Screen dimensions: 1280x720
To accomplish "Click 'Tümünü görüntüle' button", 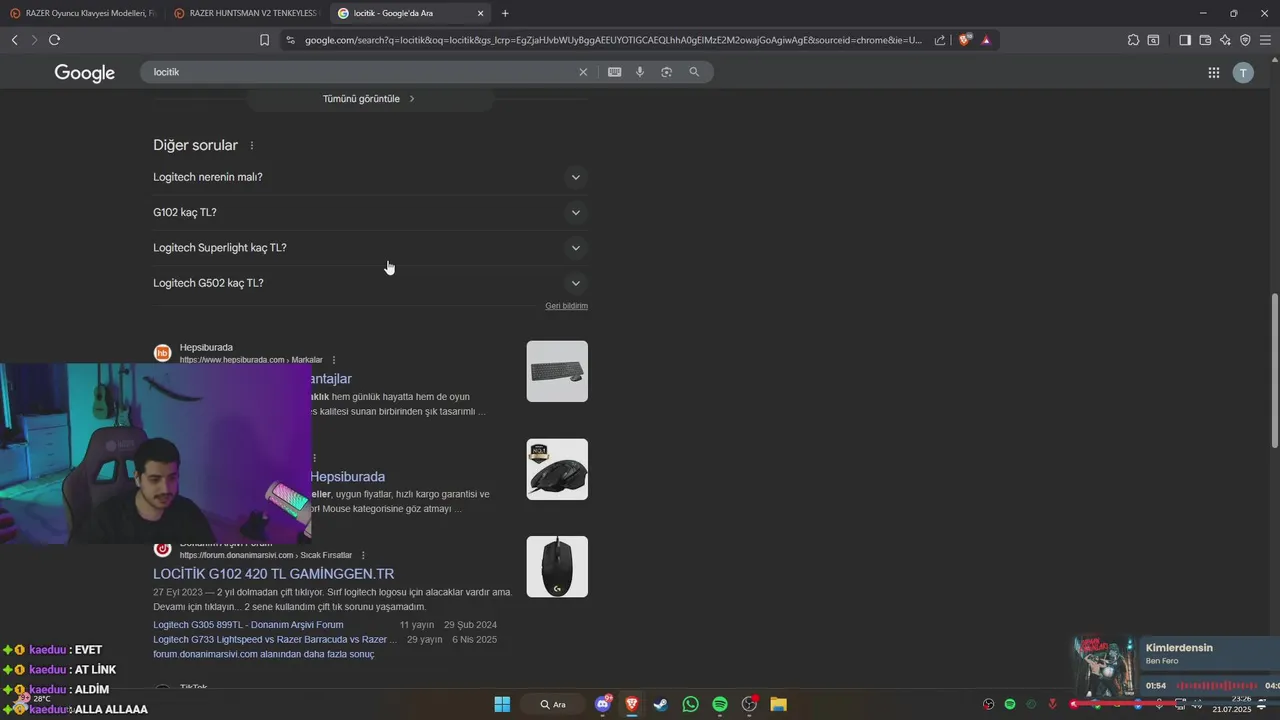I will pyautogui.click(x=370, y=99).
